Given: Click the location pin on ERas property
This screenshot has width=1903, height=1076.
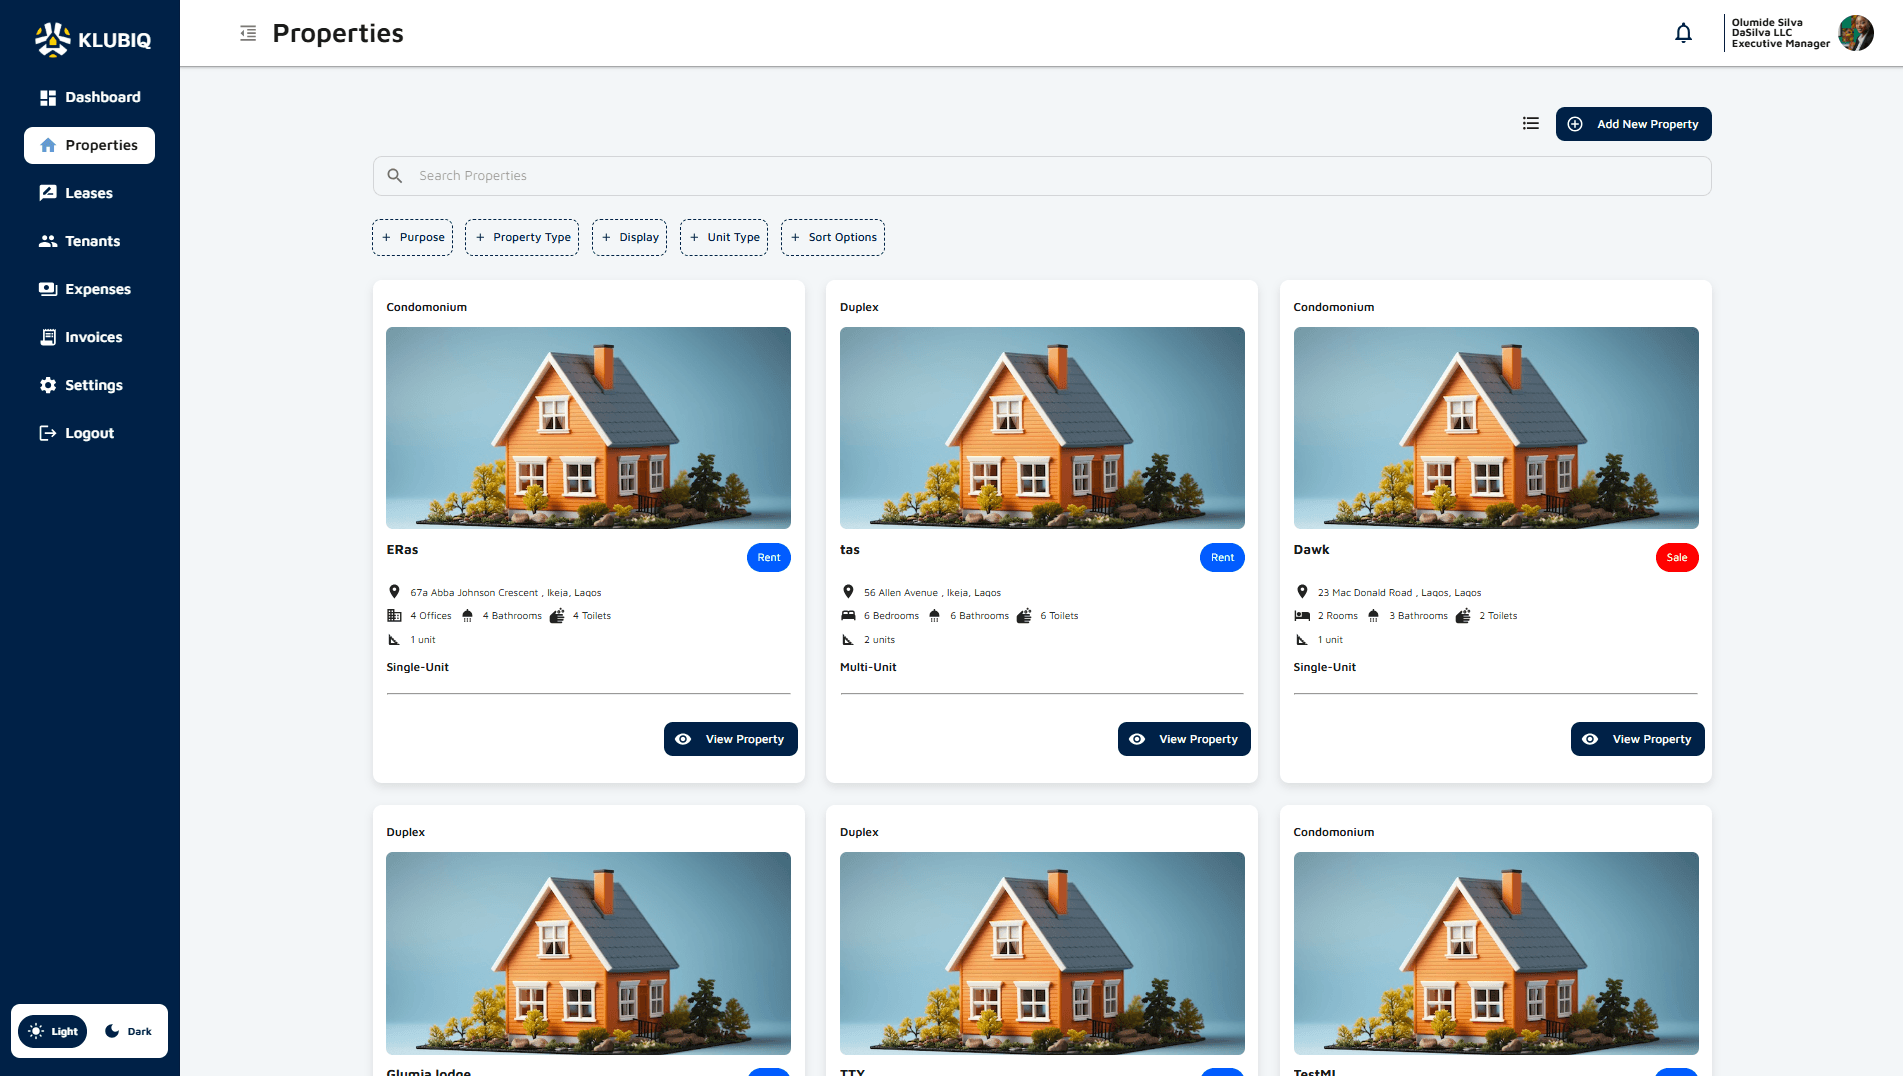Looking at the screenshot, I should (394, 591).
